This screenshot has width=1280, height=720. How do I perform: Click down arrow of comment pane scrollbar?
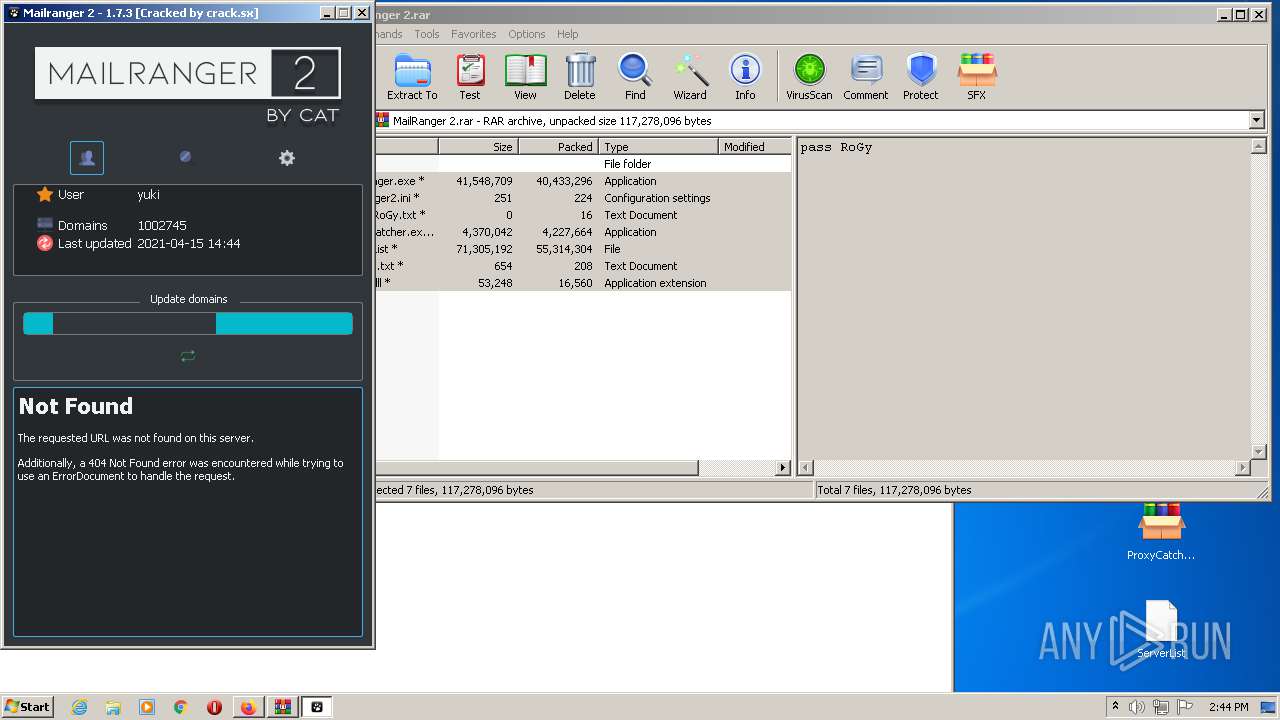[1258, 452]
